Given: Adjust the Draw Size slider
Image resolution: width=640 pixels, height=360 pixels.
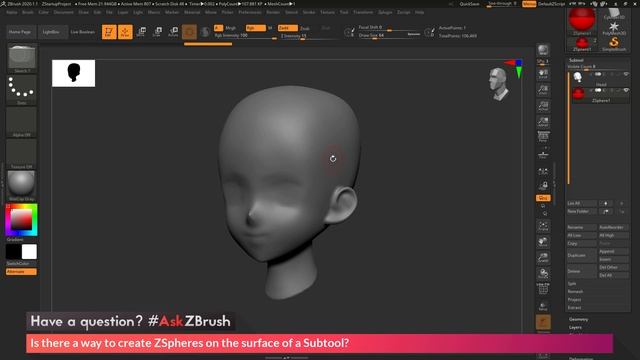Looking at the screenshot, I should [x=389, y=36].
